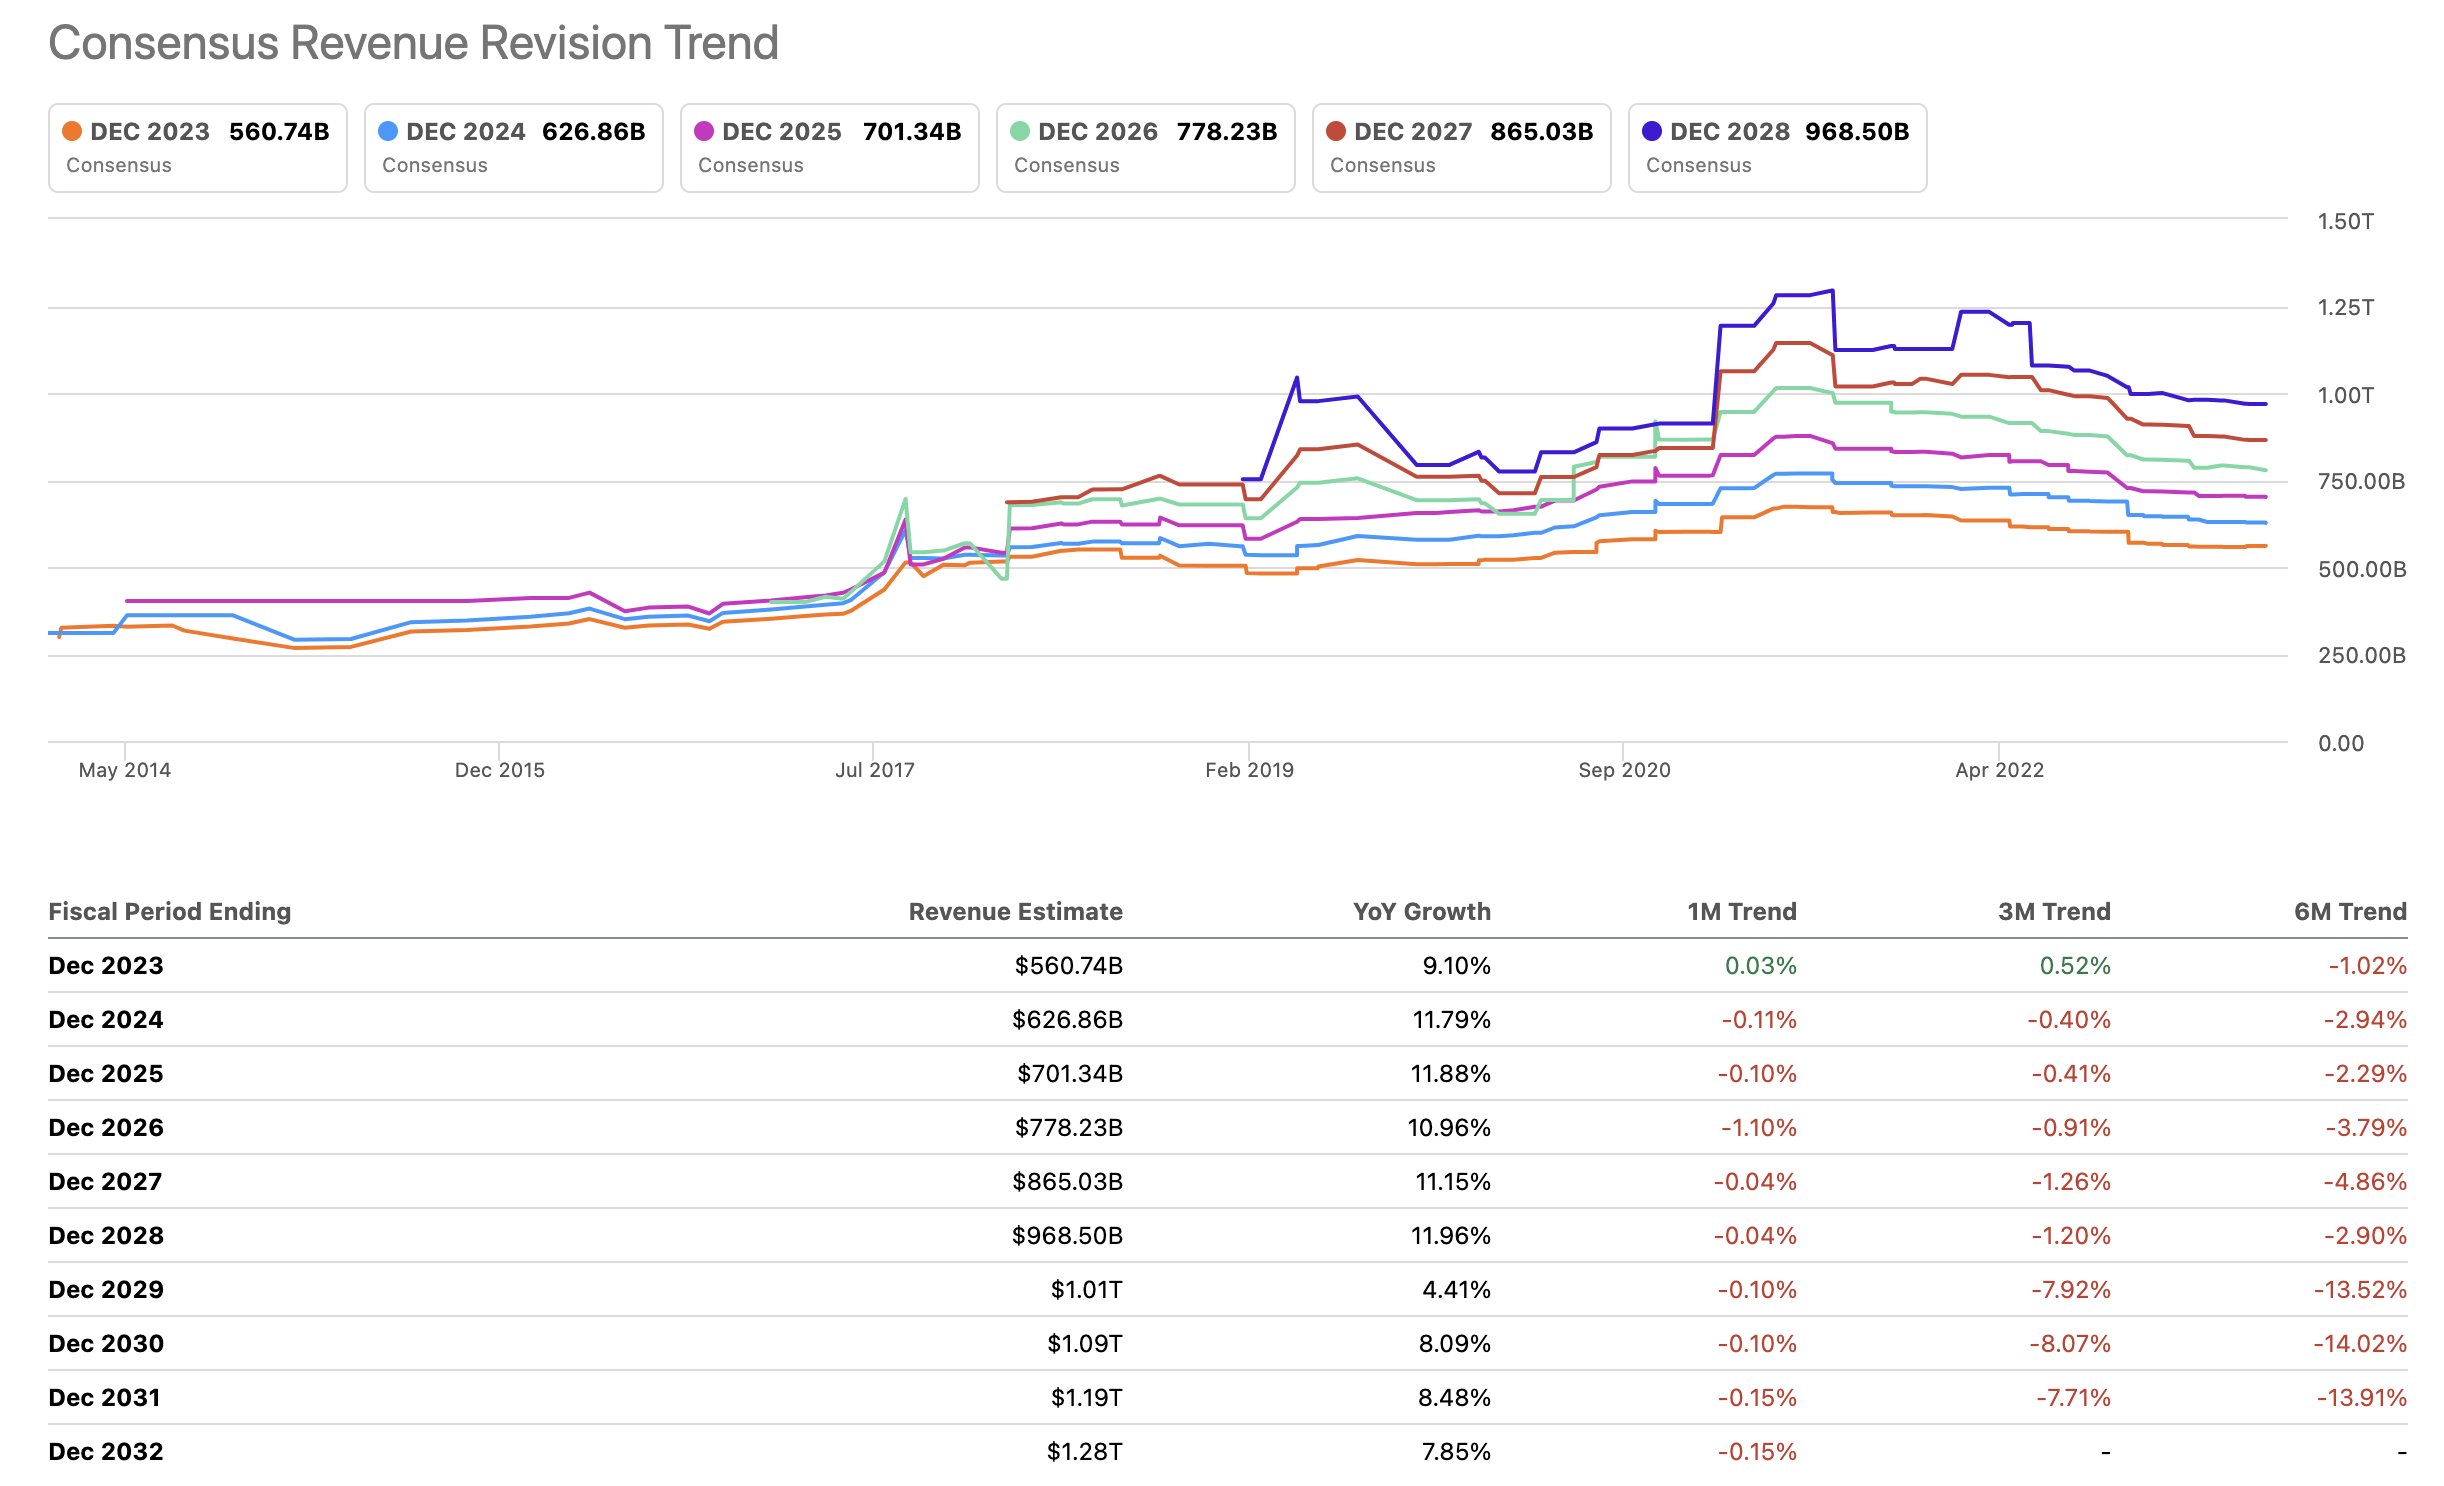
Task: Toggle the DEC 2027 consensus legend card
Action: [1462, 148]
